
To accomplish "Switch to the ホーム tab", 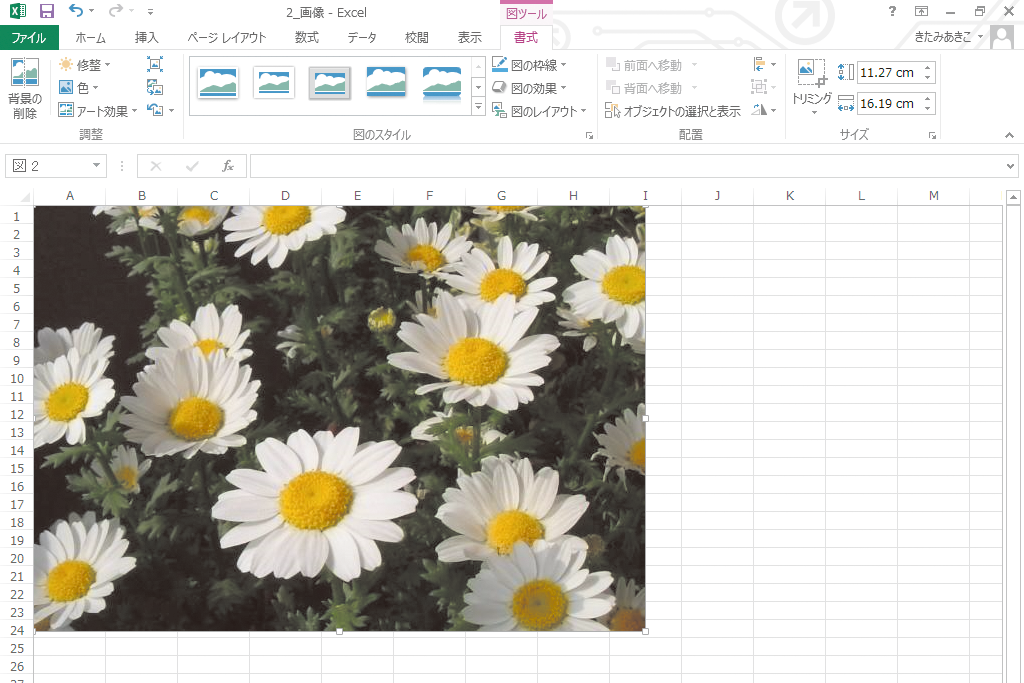I will (x=90, y=37).
